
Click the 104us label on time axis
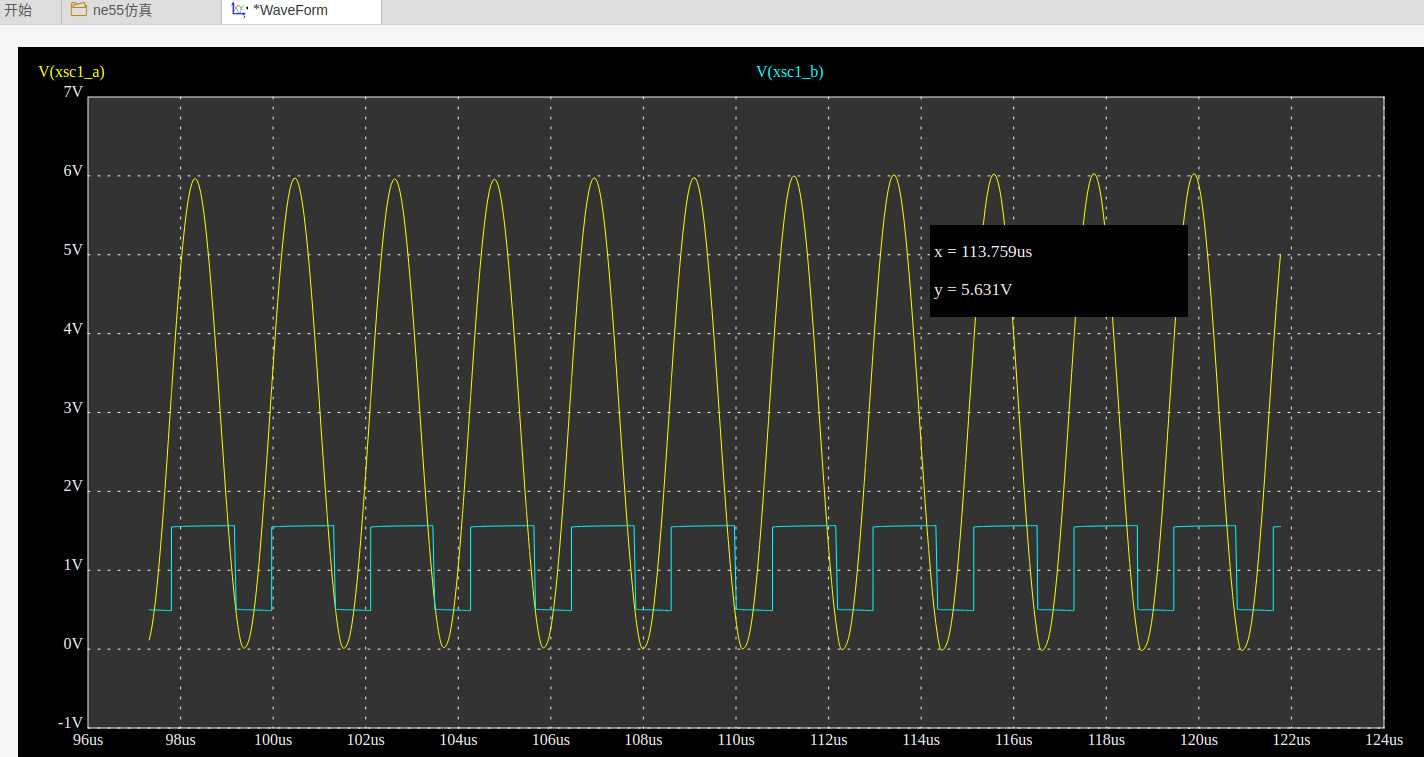[458, 740]
